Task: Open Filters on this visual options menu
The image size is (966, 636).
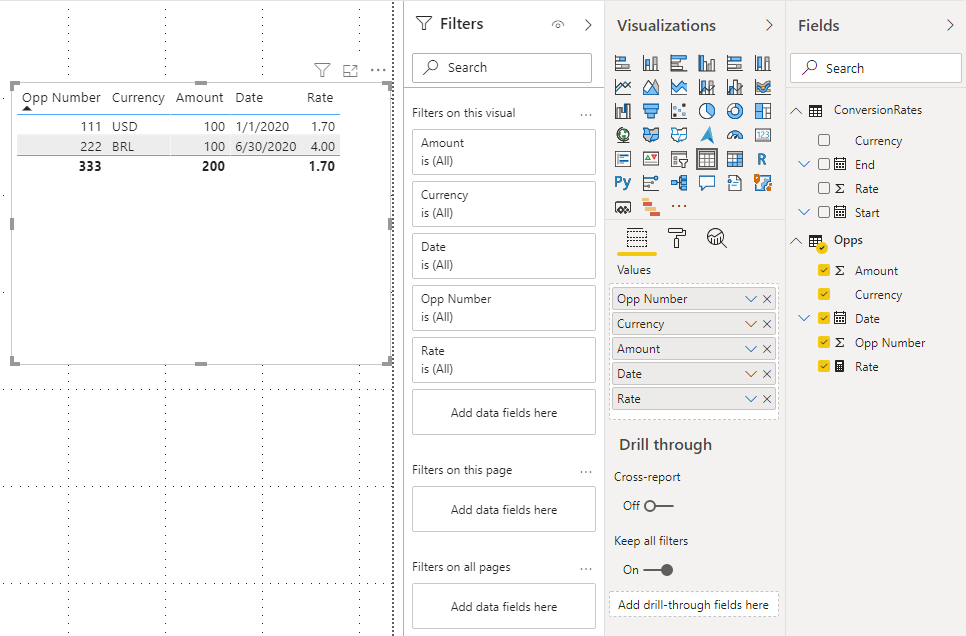Action: pos(586,115)
